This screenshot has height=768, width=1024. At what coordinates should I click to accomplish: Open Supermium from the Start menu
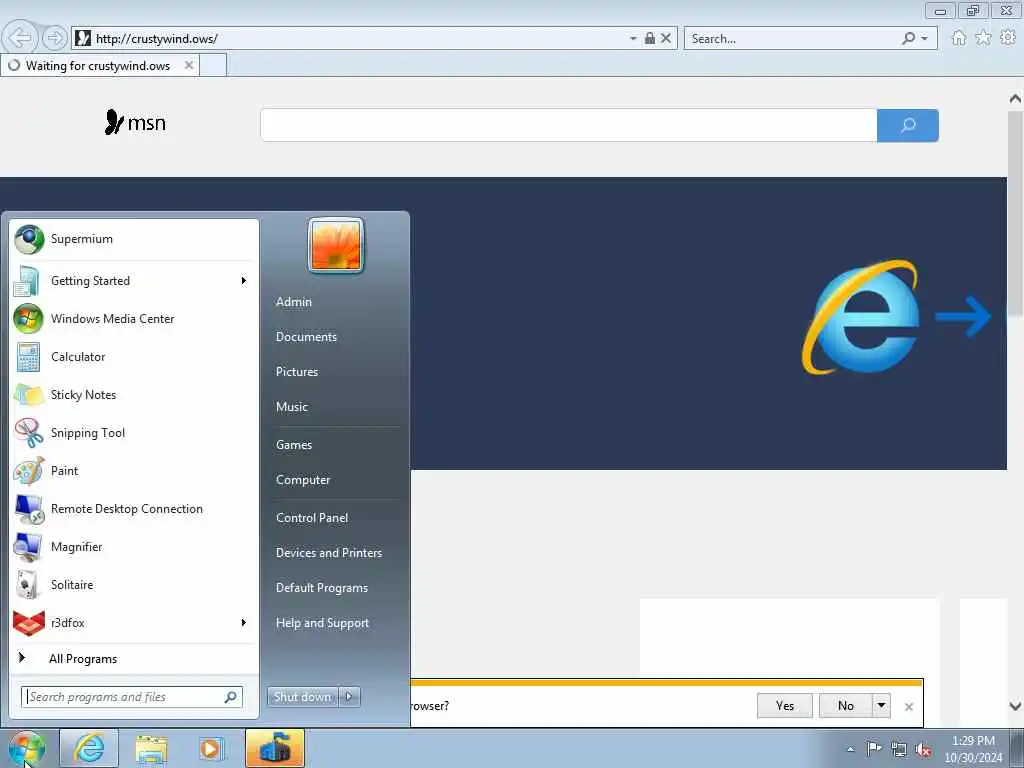(x=134, y=239)
